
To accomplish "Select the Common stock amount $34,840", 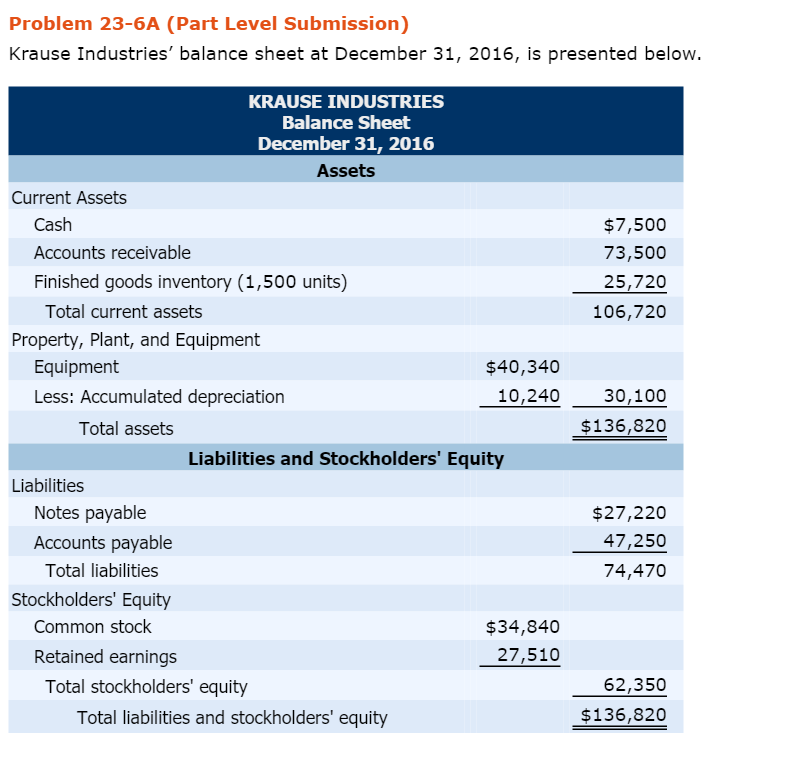I will click(522, 627).
